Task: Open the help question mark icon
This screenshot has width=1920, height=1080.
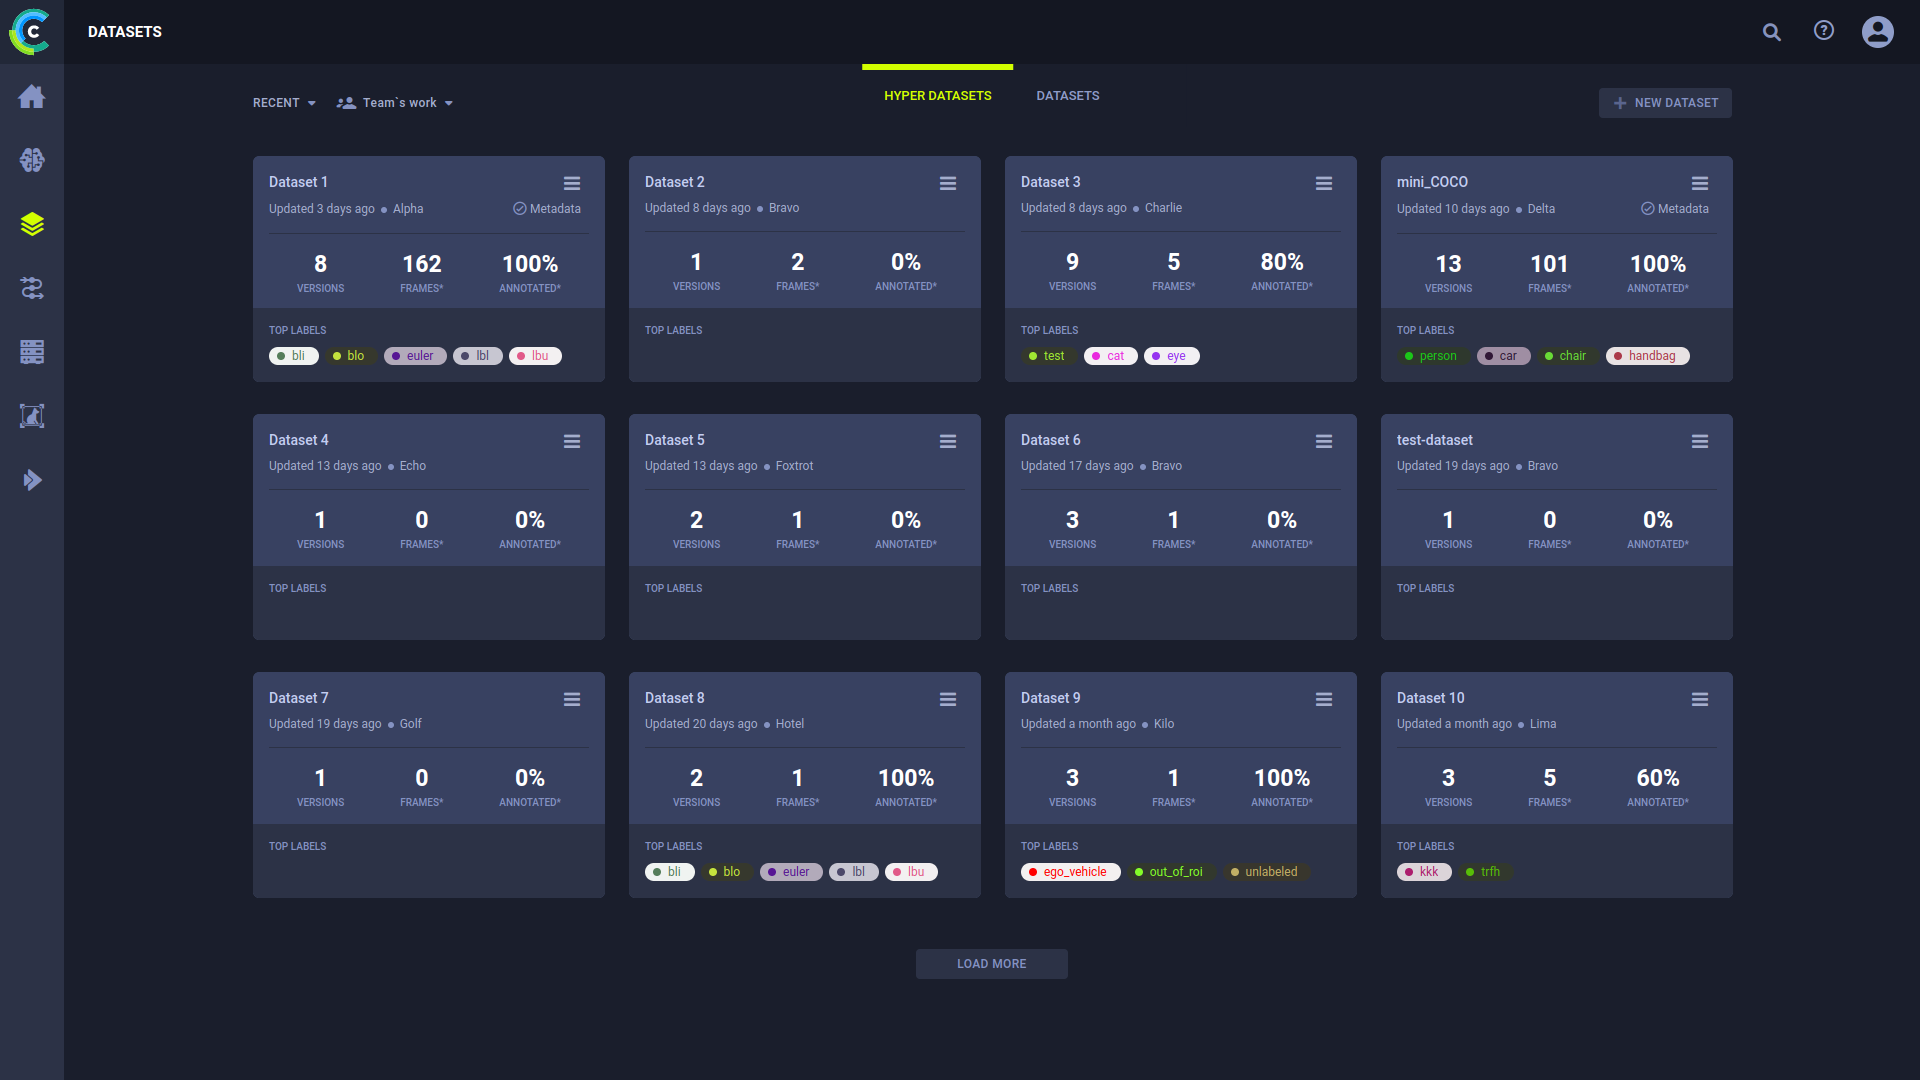Action: pos(1824,31)
